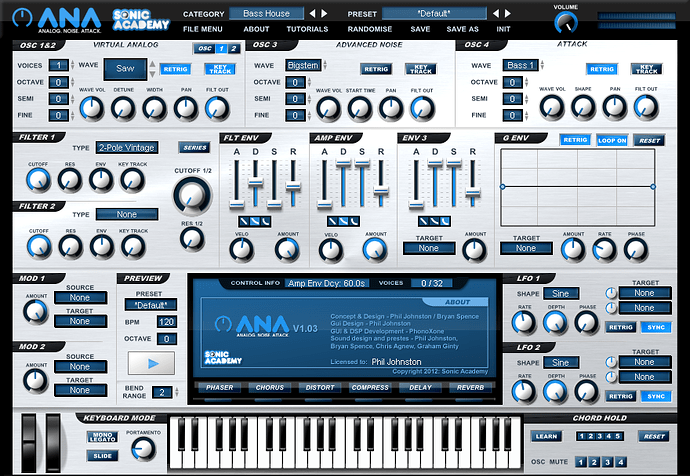This screenshot has height=476, width=690.
Task: Click the master Volume knob
Action: [565, 23]
